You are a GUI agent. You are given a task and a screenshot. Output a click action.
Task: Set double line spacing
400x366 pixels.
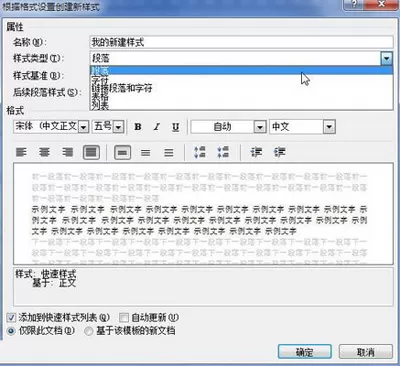pos(169,153)
